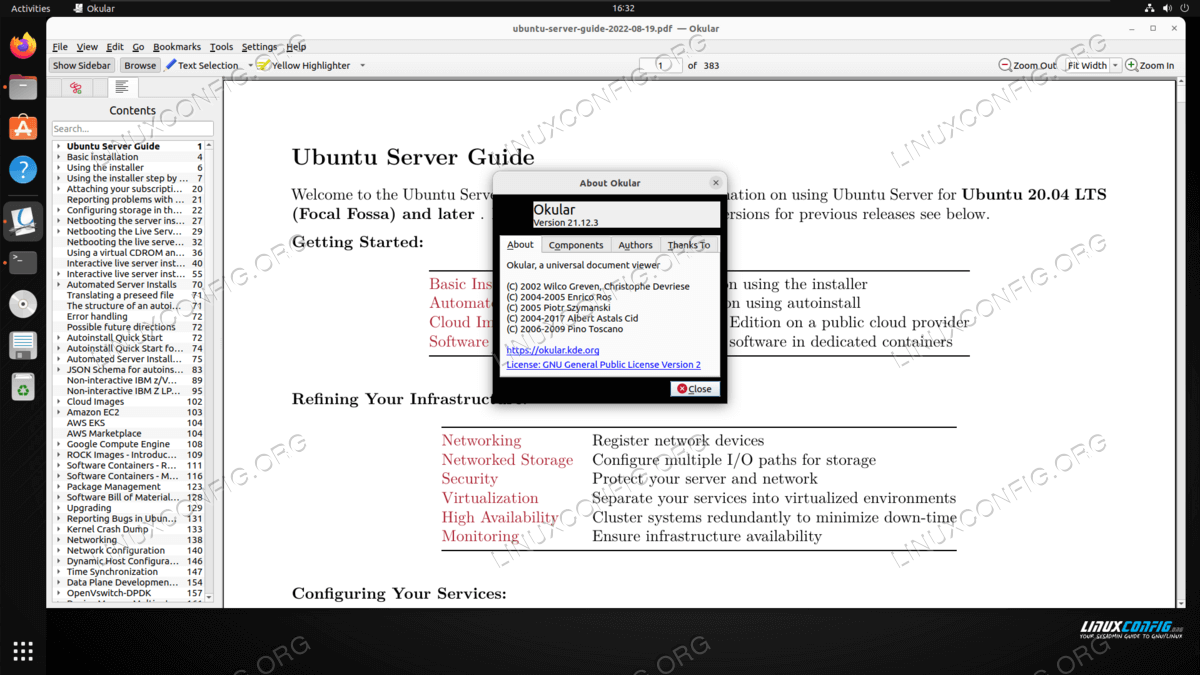This screenshot has width=1200, height=675.
Task: Open the floppy save icon in the dock
Action: (23, 345)
